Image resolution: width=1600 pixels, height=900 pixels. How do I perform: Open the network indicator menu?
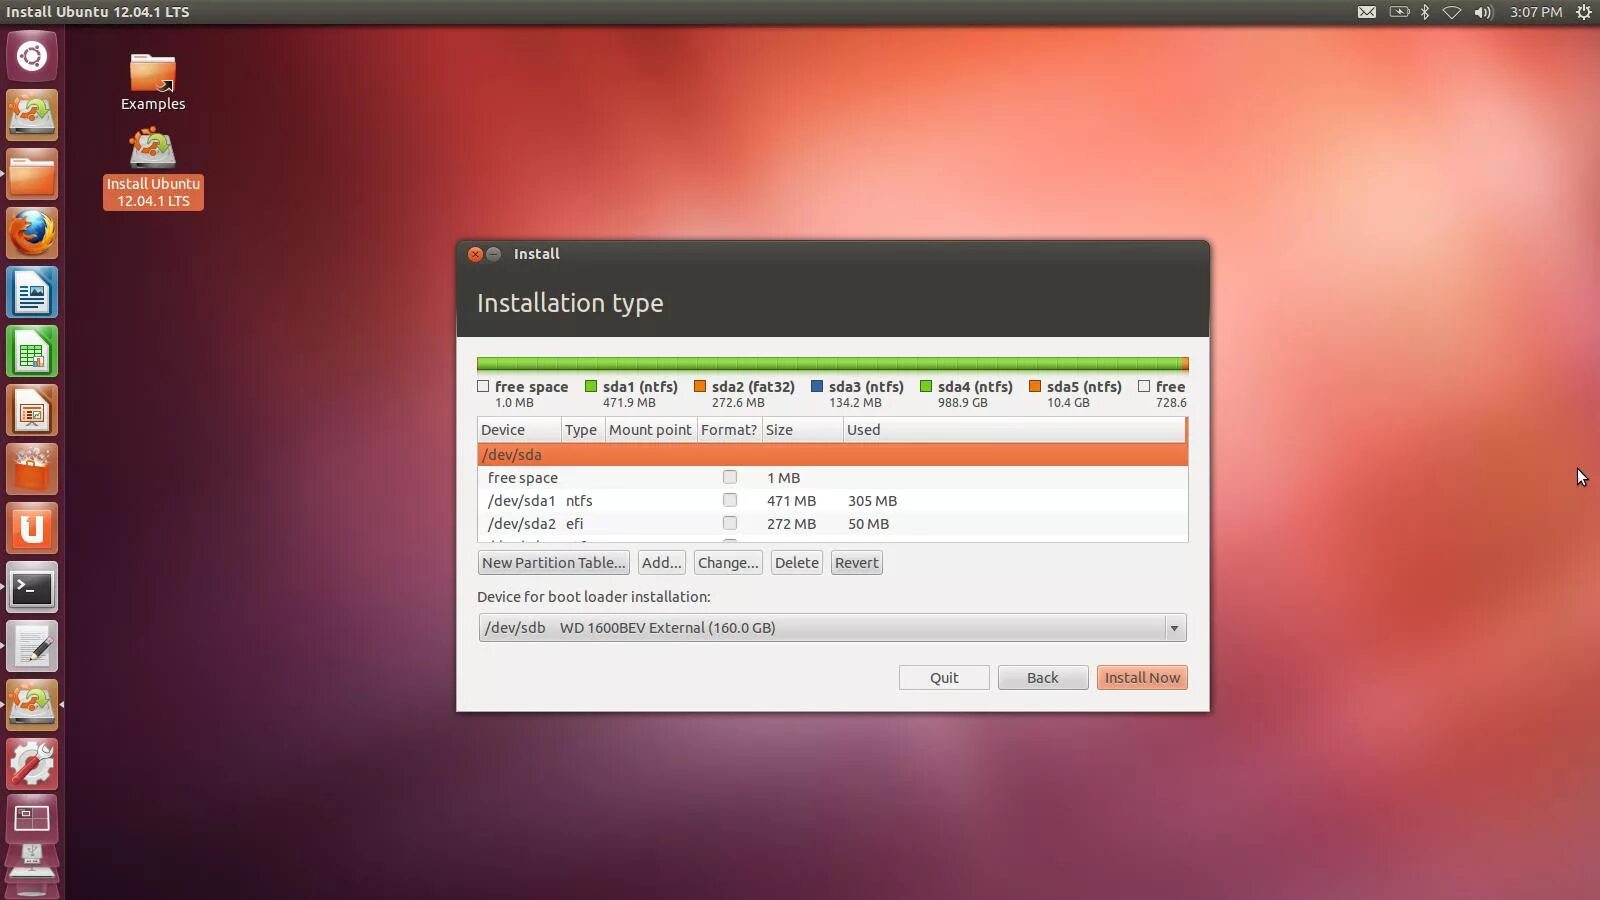[x=1452, y=12]
